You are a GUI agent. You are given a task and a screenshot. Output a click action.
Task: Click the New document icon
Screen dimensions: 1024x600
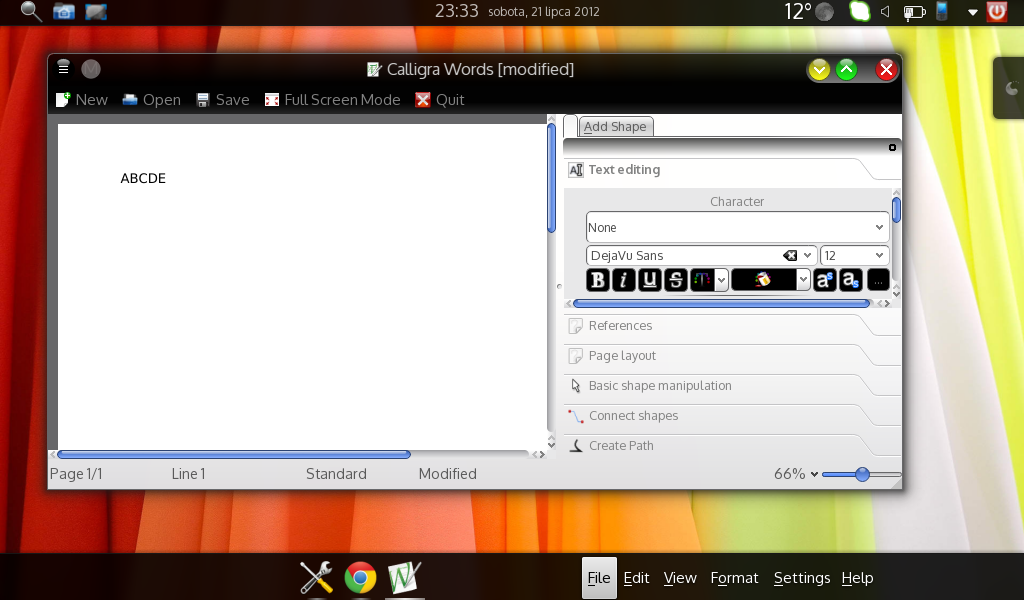tap(63, 100)
